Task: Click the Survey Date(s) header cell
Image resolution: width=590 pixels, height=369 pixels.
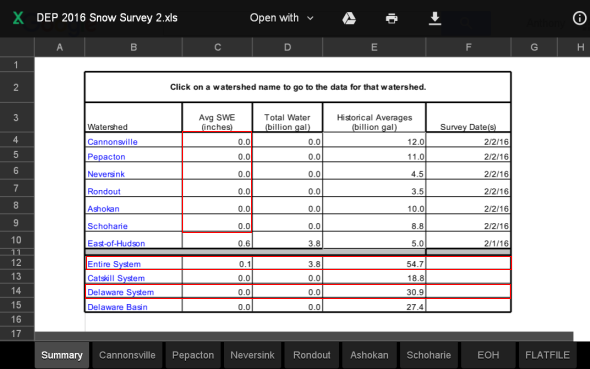Action: [468, 118]
